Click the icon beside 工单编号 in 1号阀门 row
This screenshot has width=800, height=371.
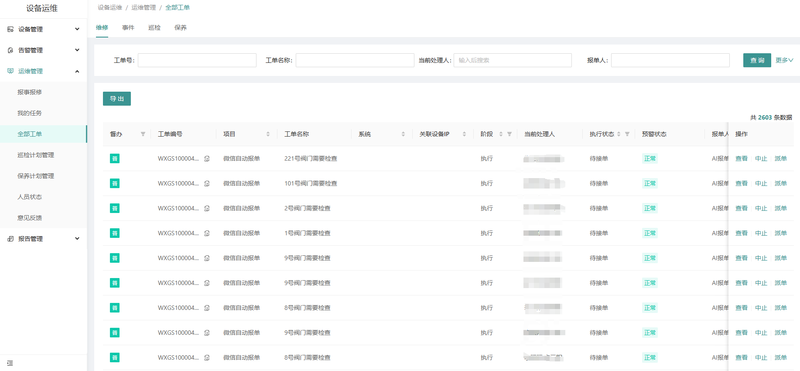pos(207,233)
